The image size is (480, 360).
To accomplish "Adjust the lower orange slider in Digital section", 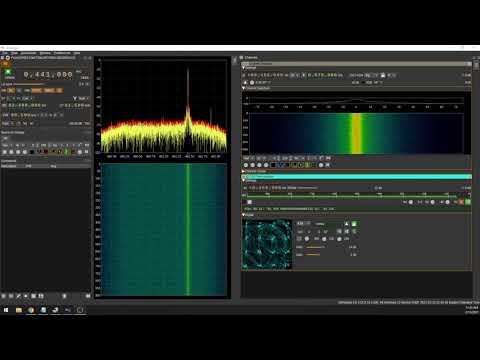I will pos(313,255).
